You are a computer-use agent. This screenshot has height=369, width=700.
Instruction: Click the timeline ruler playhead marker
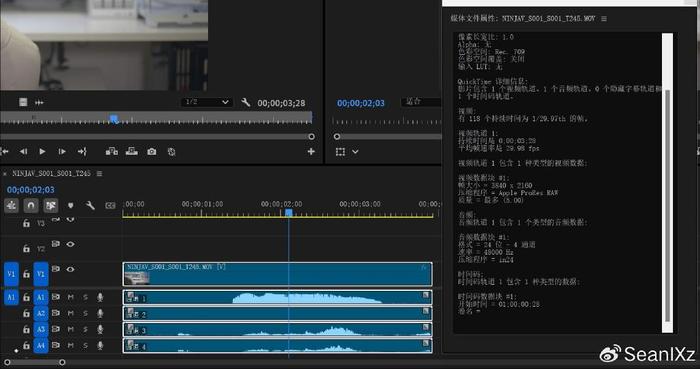[x=289, y=213]
